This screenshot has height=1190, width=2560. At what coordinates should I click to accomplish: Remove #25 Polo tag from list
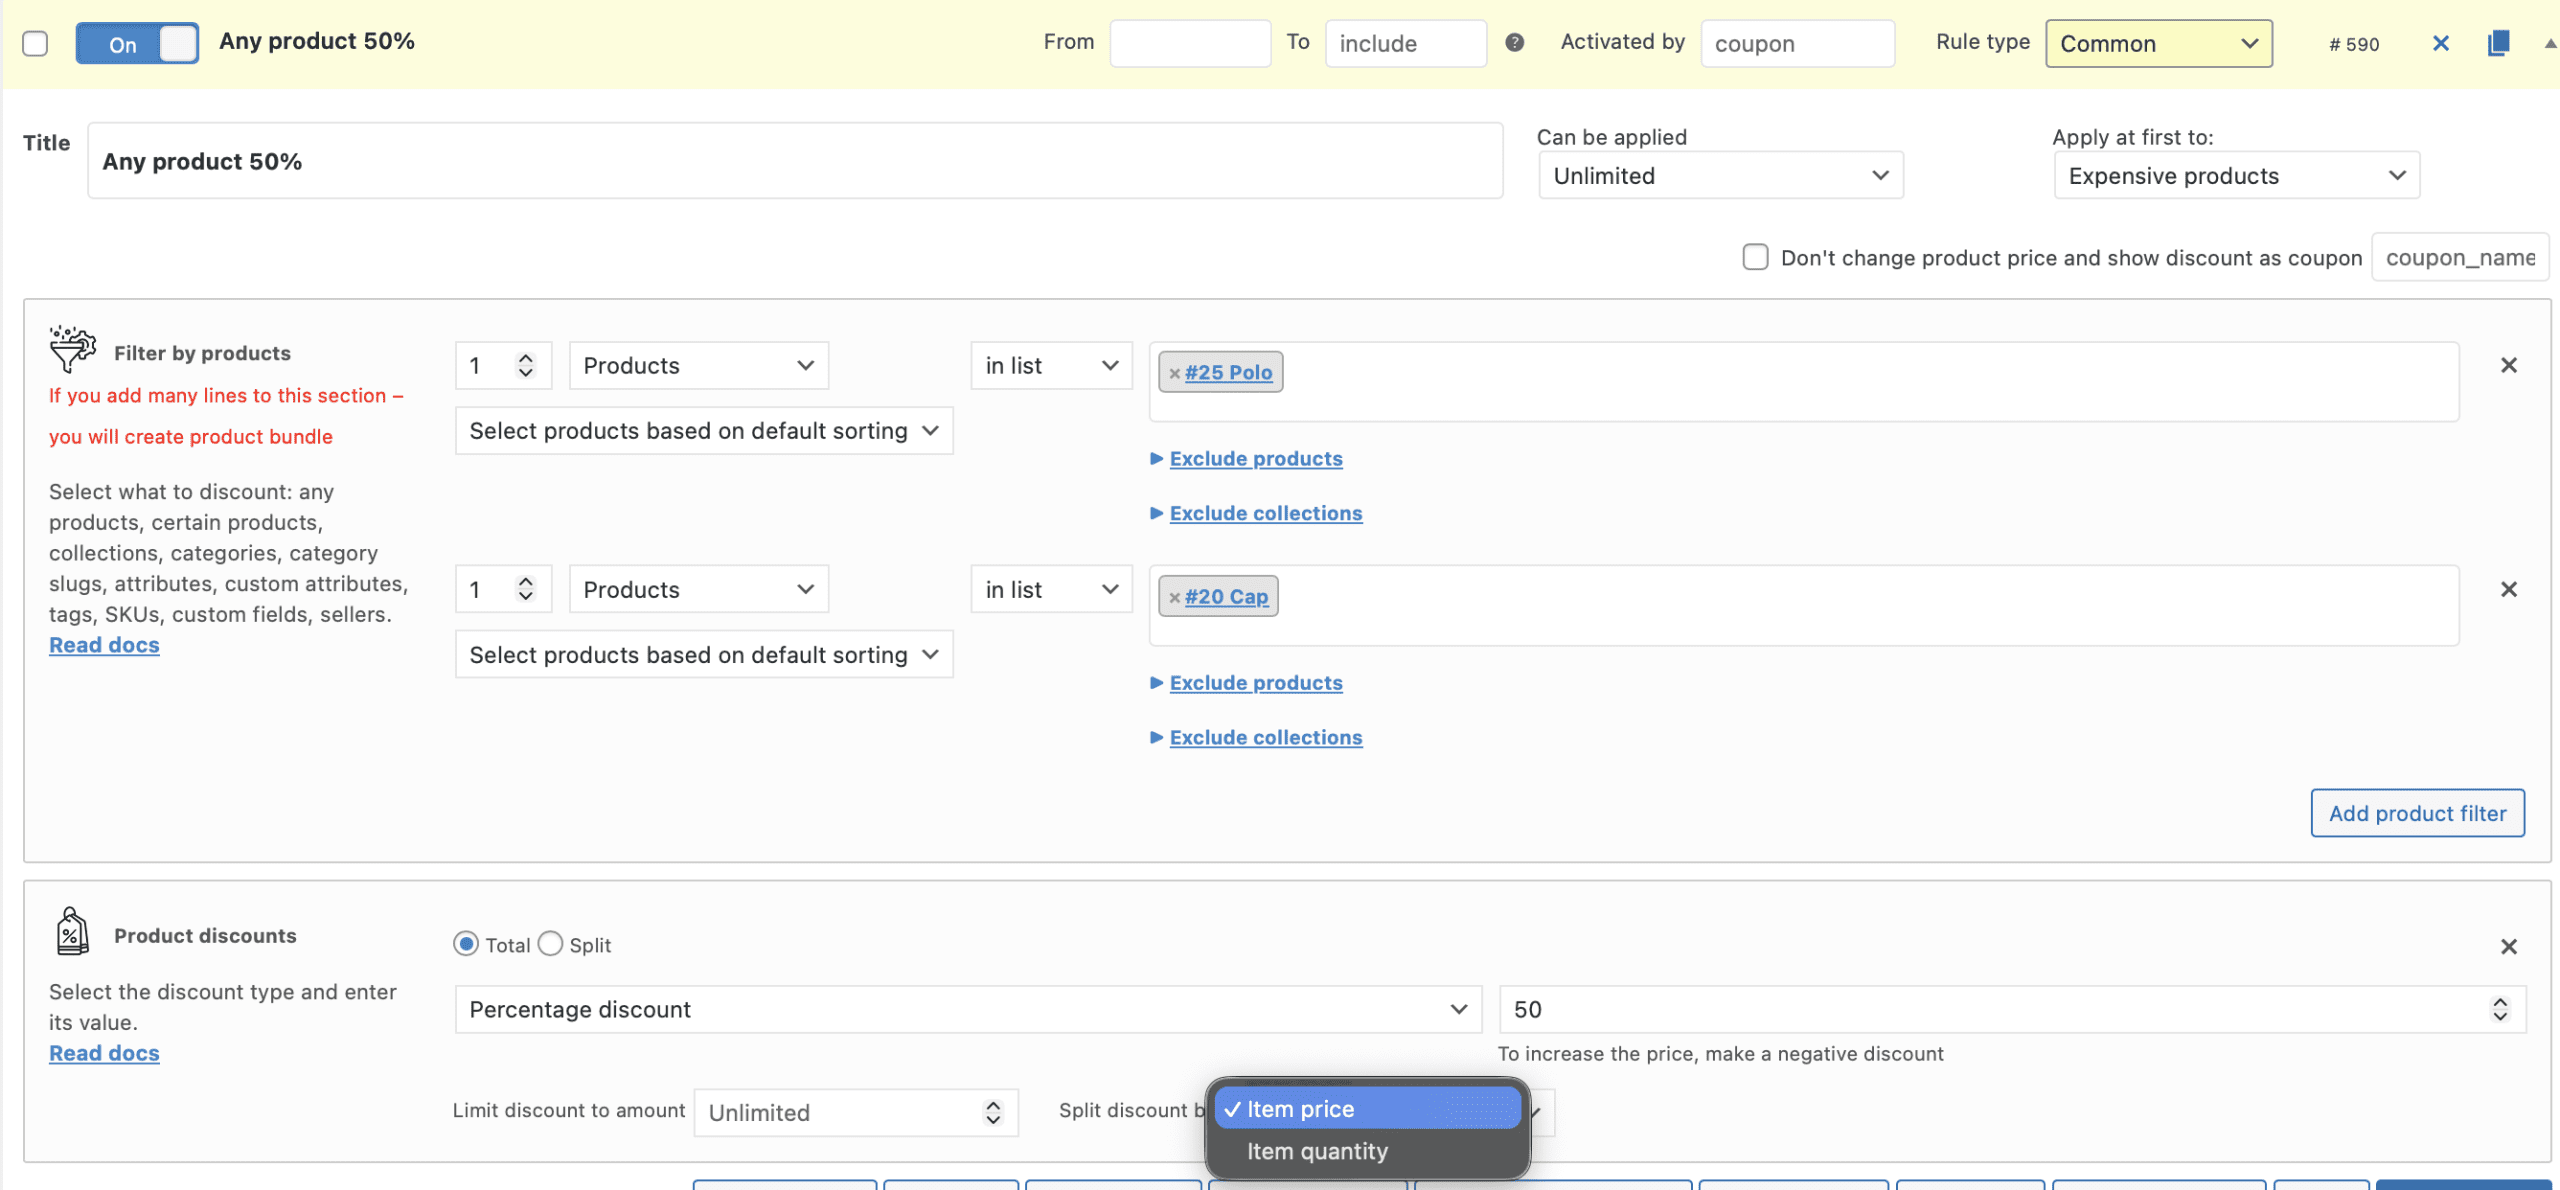click(1174, 373)
